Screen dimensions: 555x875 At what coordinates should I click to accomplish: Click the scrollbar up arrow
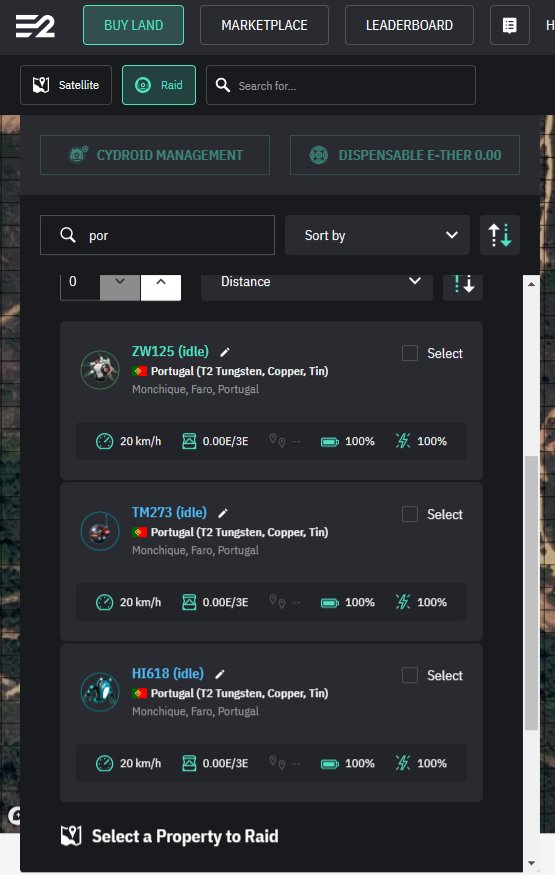pos(532,284)
